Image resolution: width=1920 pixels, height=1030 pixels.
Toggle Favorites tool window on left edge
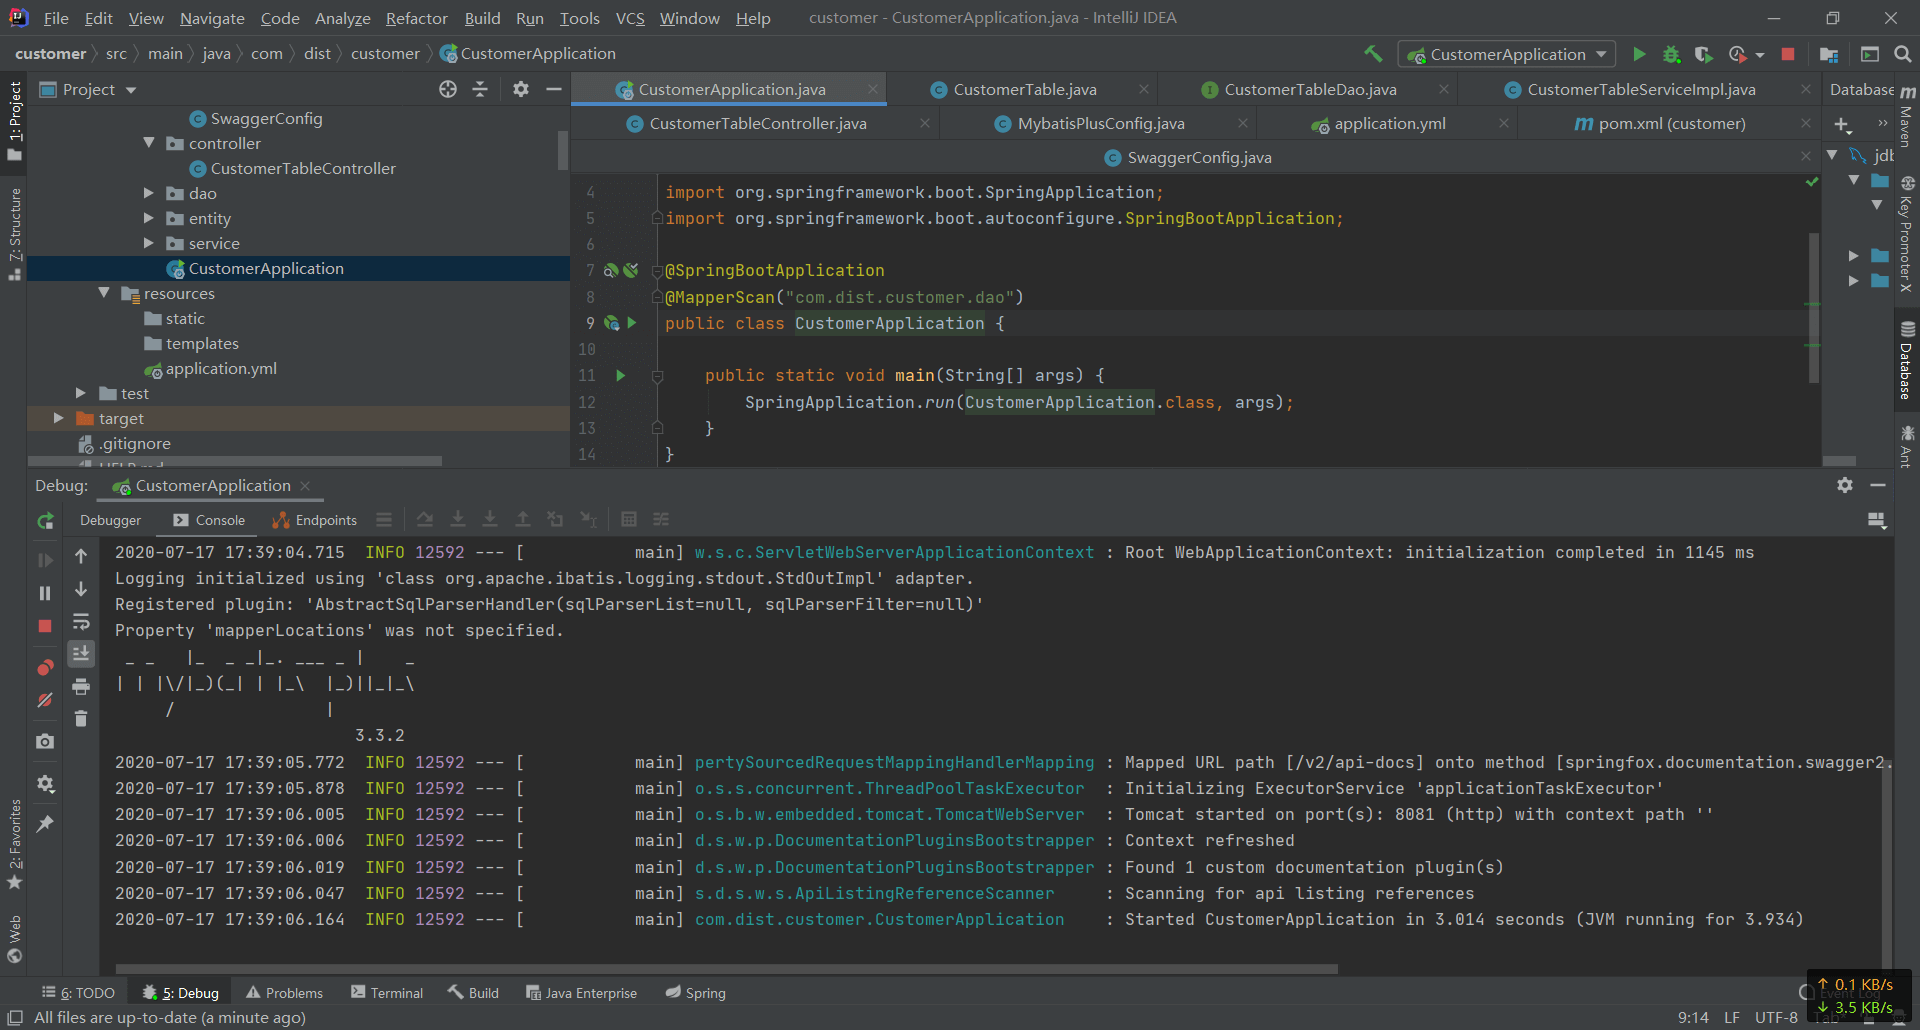[15, 843]
